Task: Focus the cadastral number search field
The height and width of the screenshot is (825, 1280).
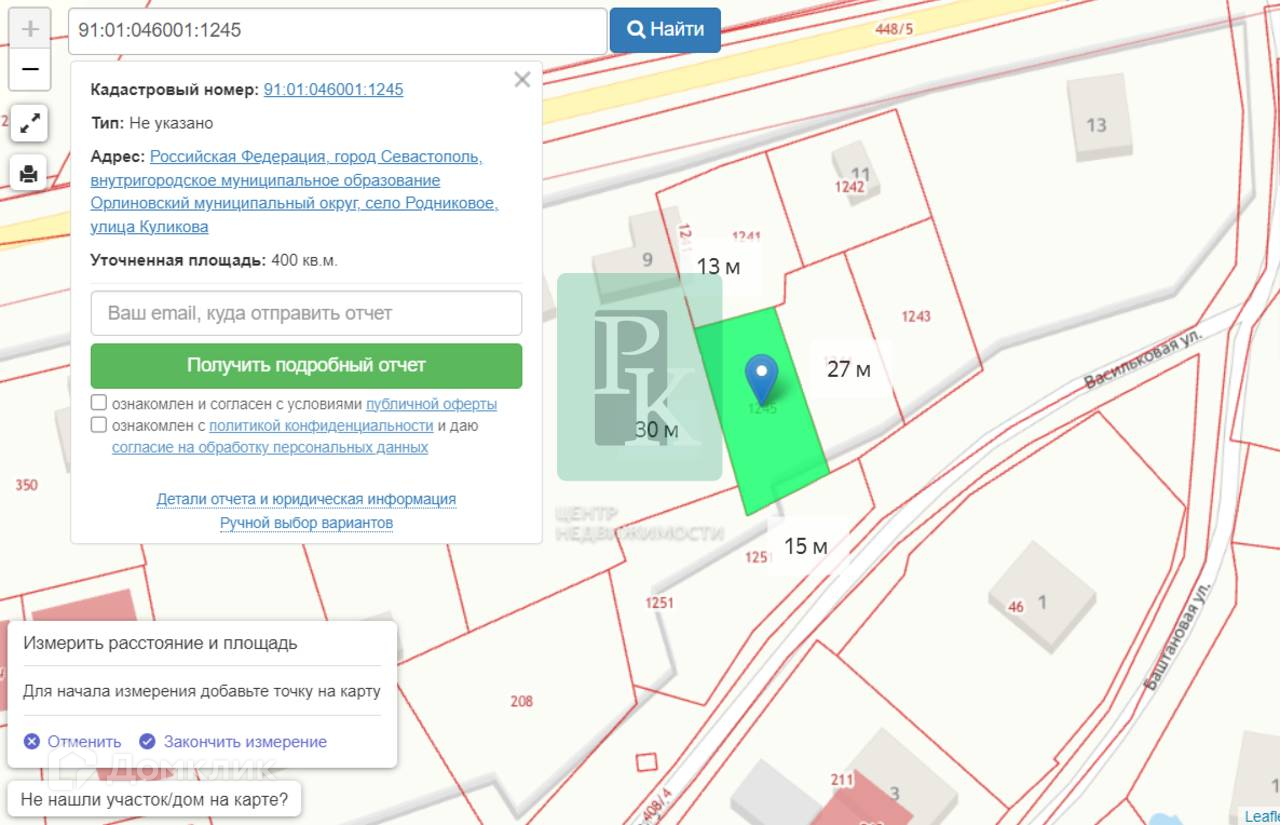Action: [x=338, y=30]
